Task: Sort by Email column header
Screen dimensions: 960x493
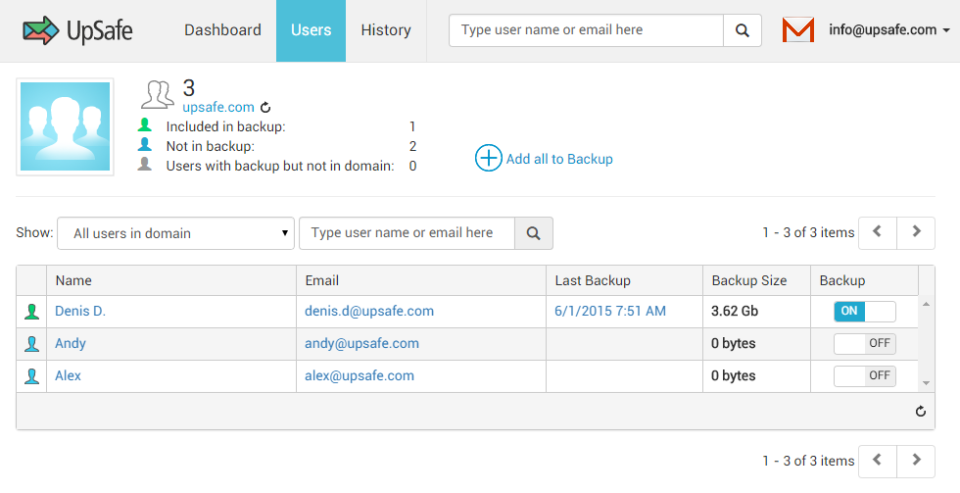Action: pos(421,280)
